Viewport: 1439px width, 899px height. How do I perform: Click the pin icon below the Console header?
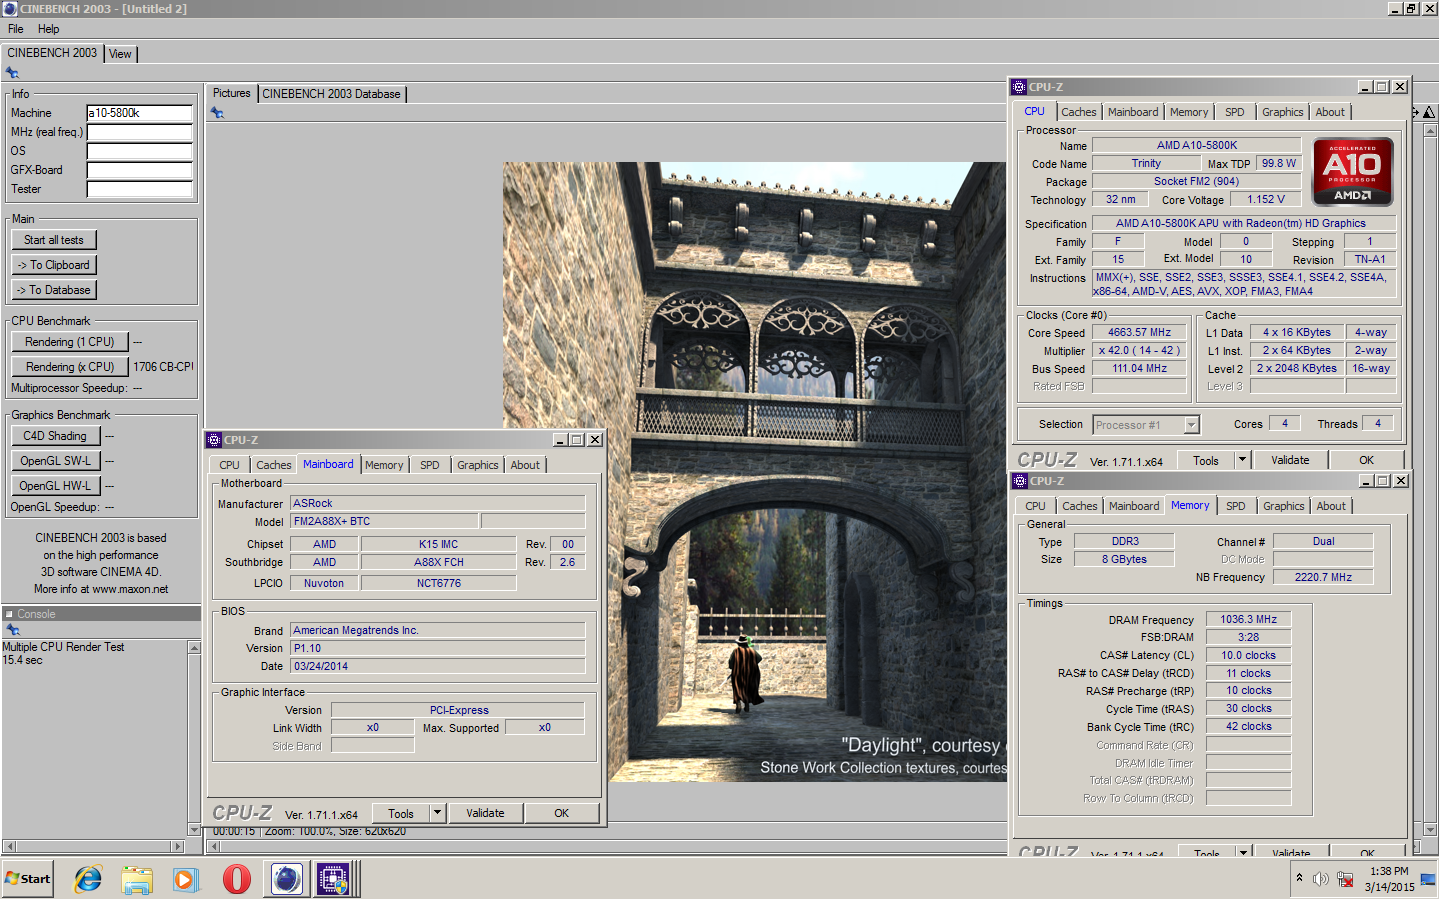pyautogui.click(x=13, y=630)
